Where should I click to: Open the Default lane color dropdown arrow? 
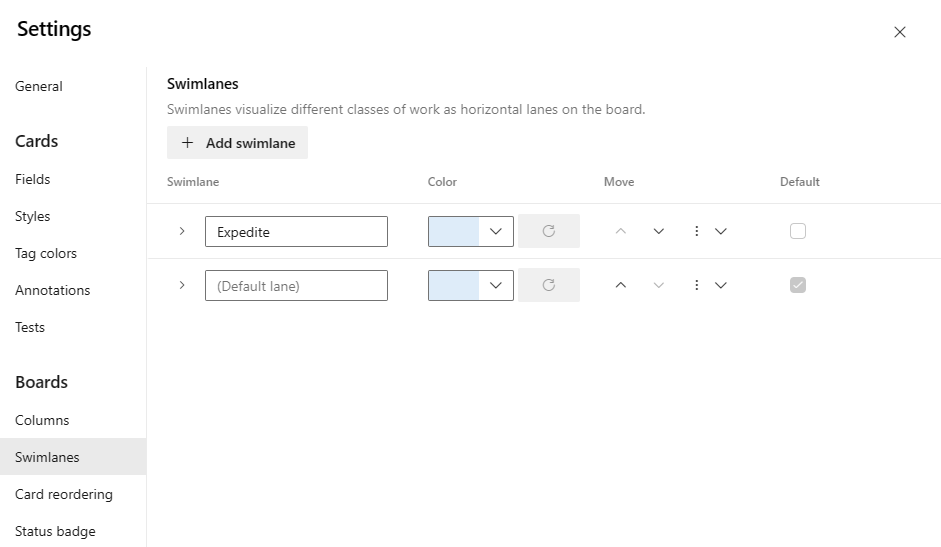pos(496,285)
